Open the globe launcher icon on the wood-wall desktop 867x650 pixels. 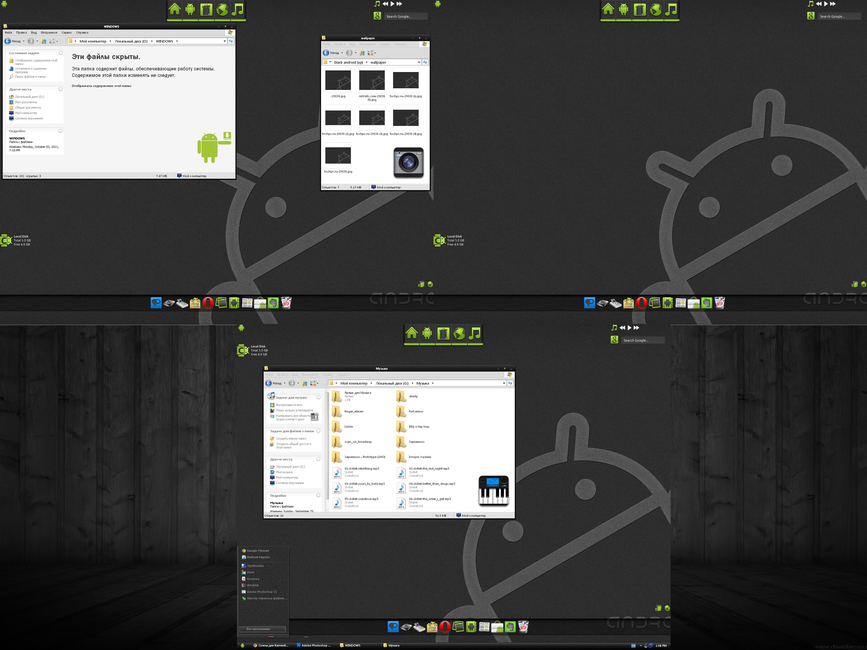(x=459, y=333)
